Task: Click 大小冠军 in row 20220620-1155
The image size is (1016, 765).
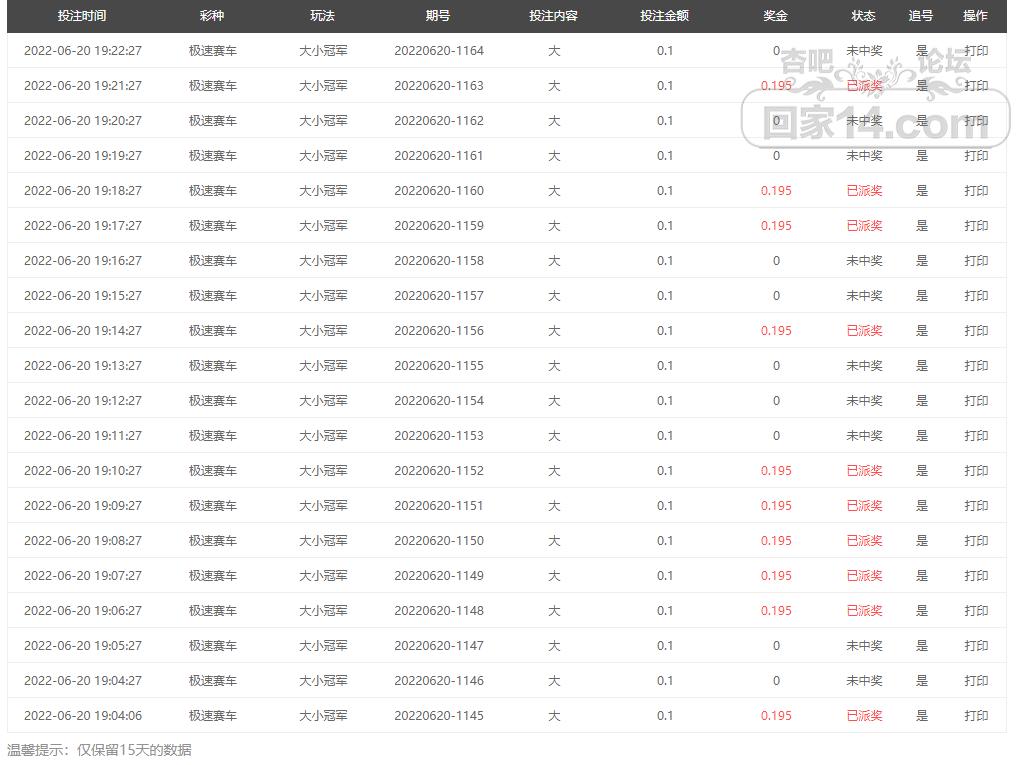Action: pyautogui.click(x=323, y=365)
